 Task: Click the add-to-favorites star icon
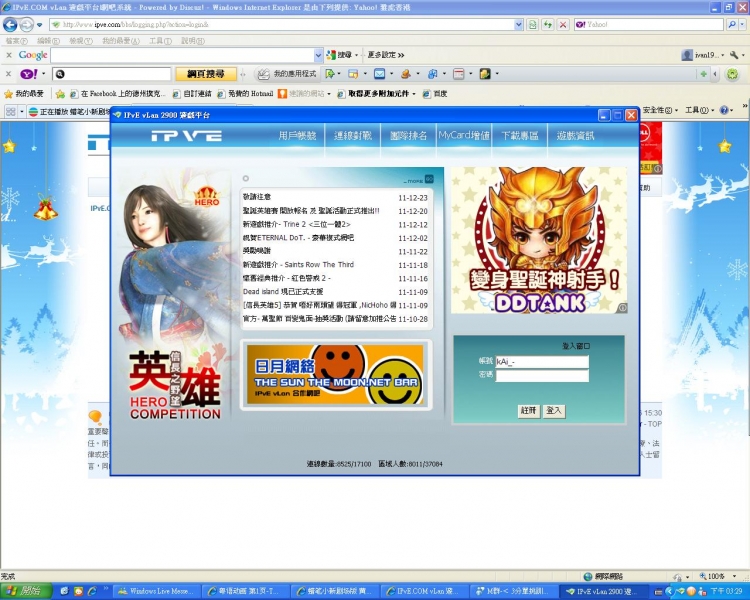(60, 94)
